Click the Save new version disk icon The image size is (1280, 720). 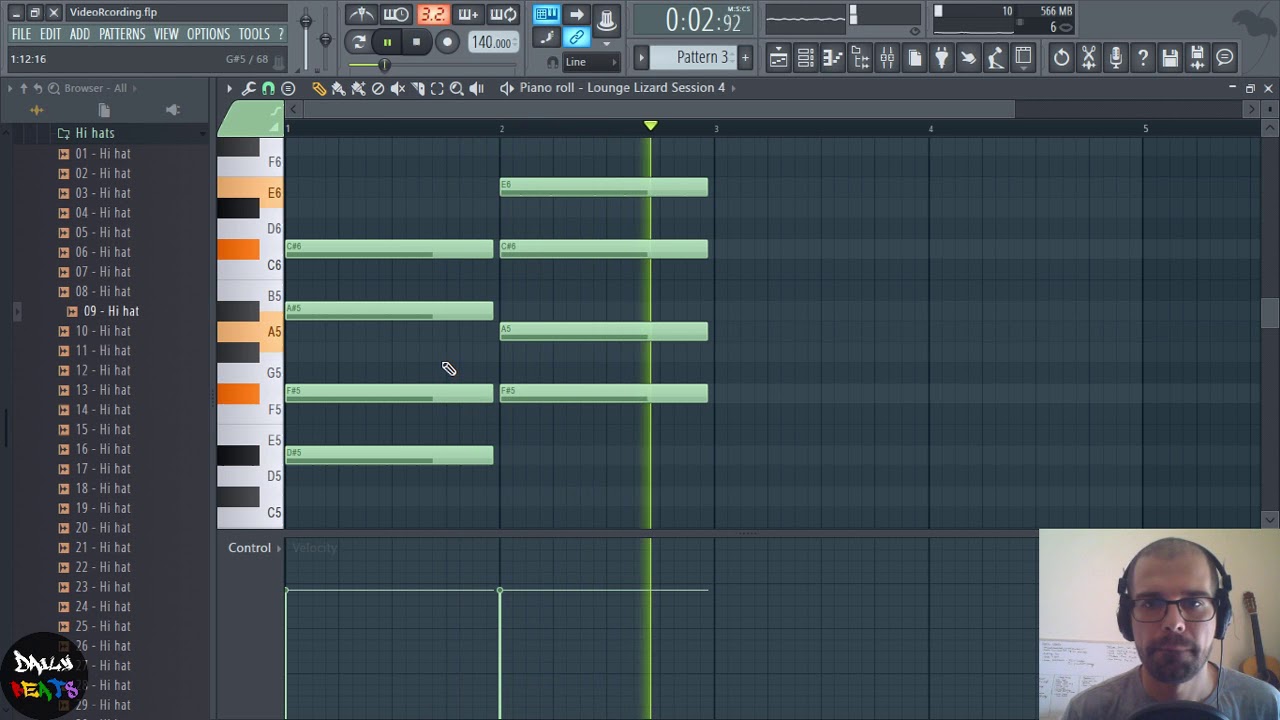[x=1197, y=58]
